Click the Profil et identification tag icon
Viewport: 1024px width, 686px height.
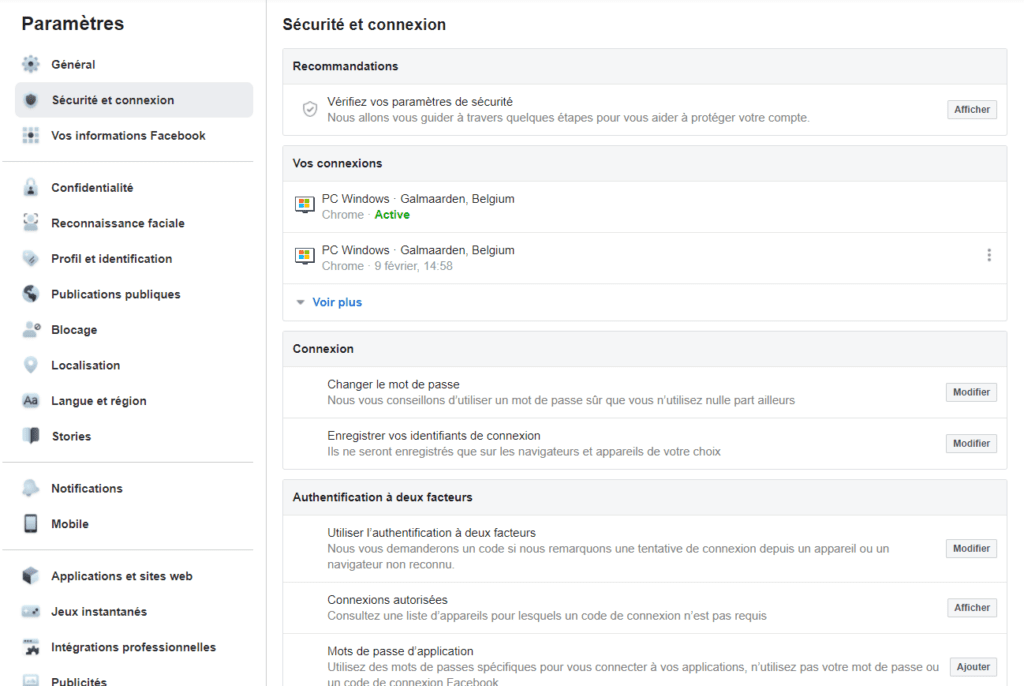coord(31,258)
